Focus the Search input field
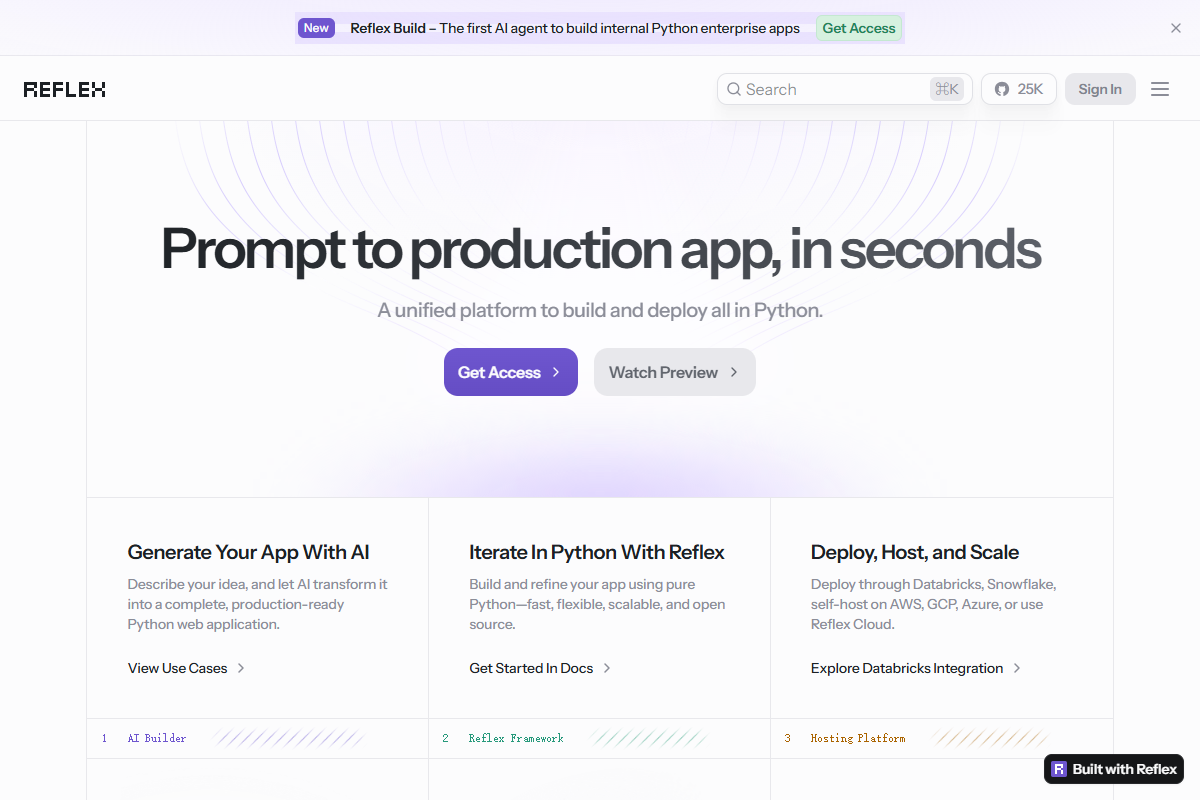The height and width of the screenshot is (800, 1200). [x=830, y=89]
